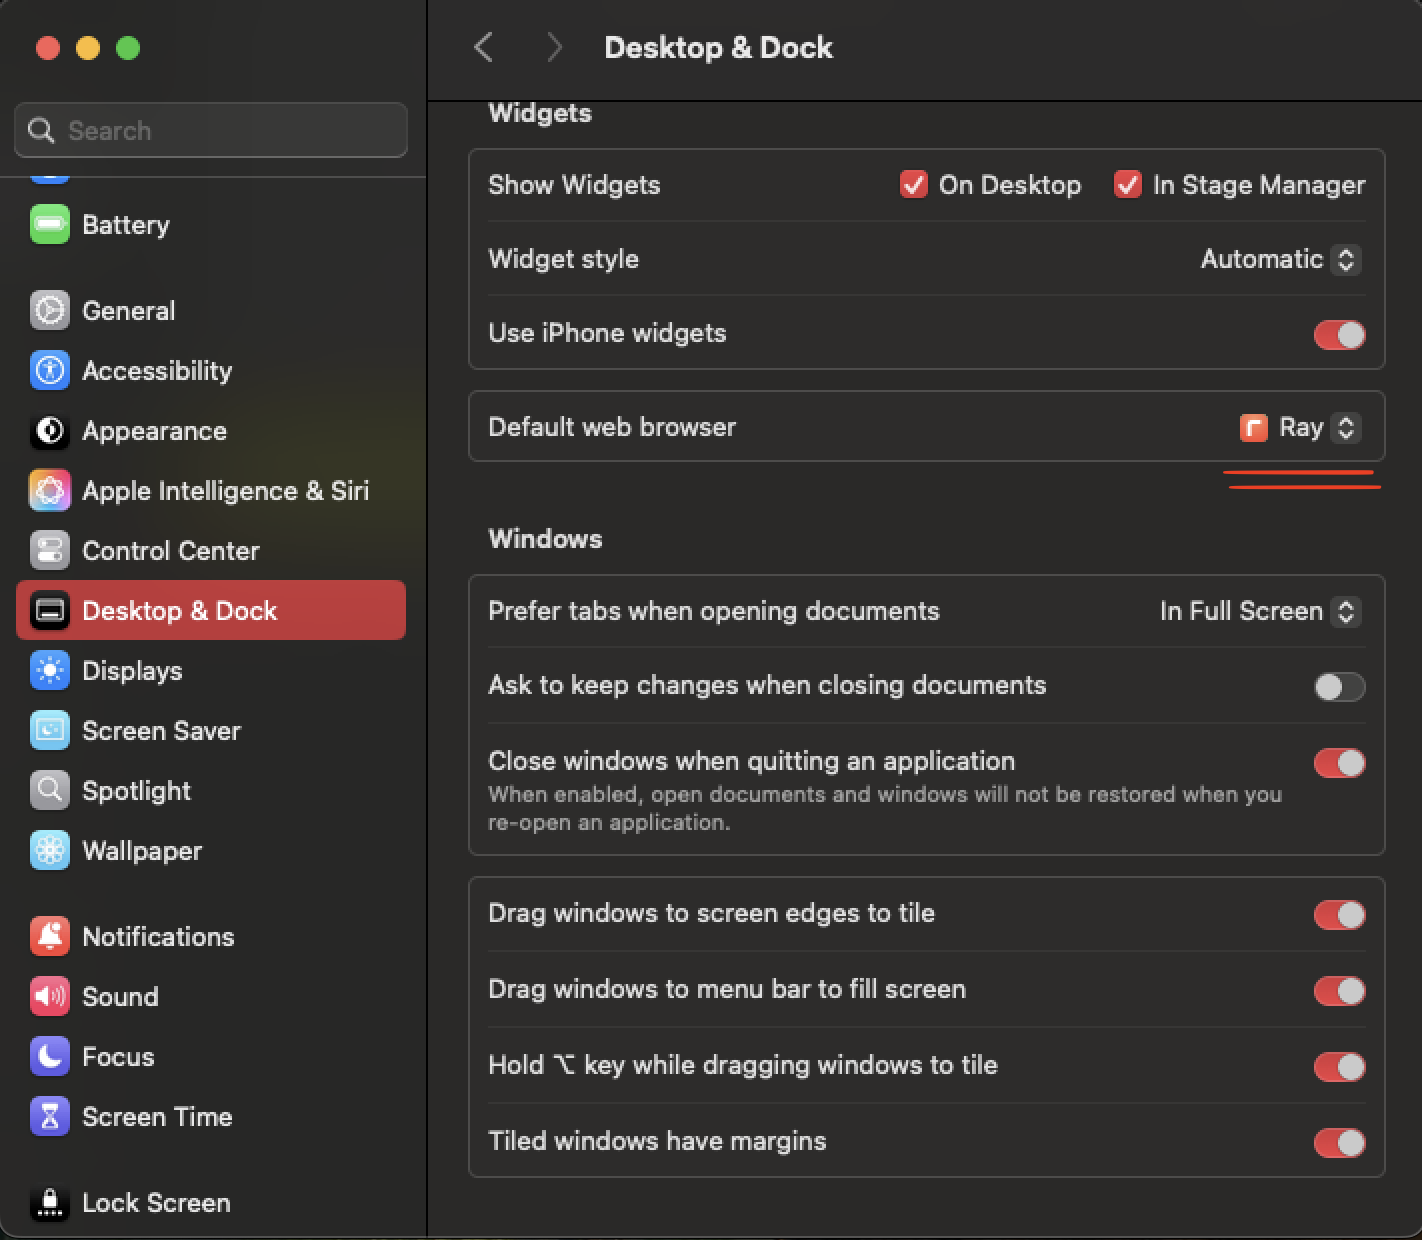Click the Wallpaper flower icon
The image size is (1422, 1240).
(50, 851)
